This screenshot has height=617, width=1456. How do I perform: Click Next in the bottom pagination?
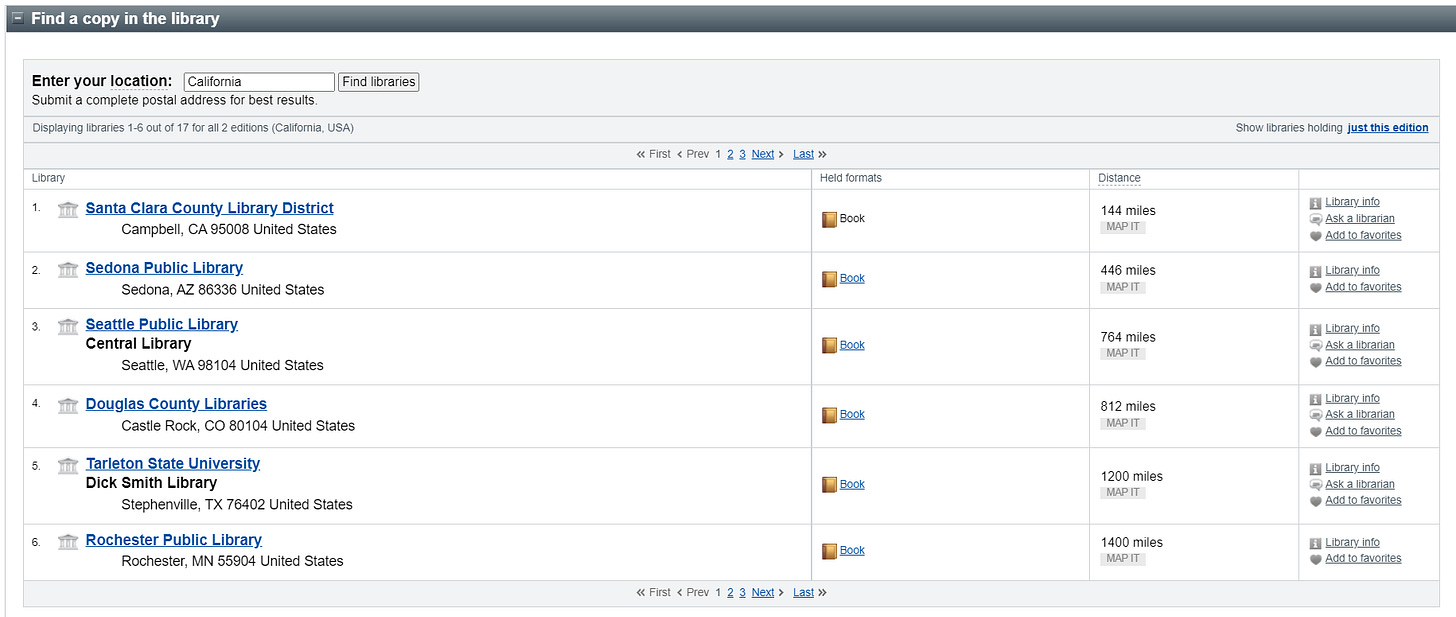coord(763,592)
